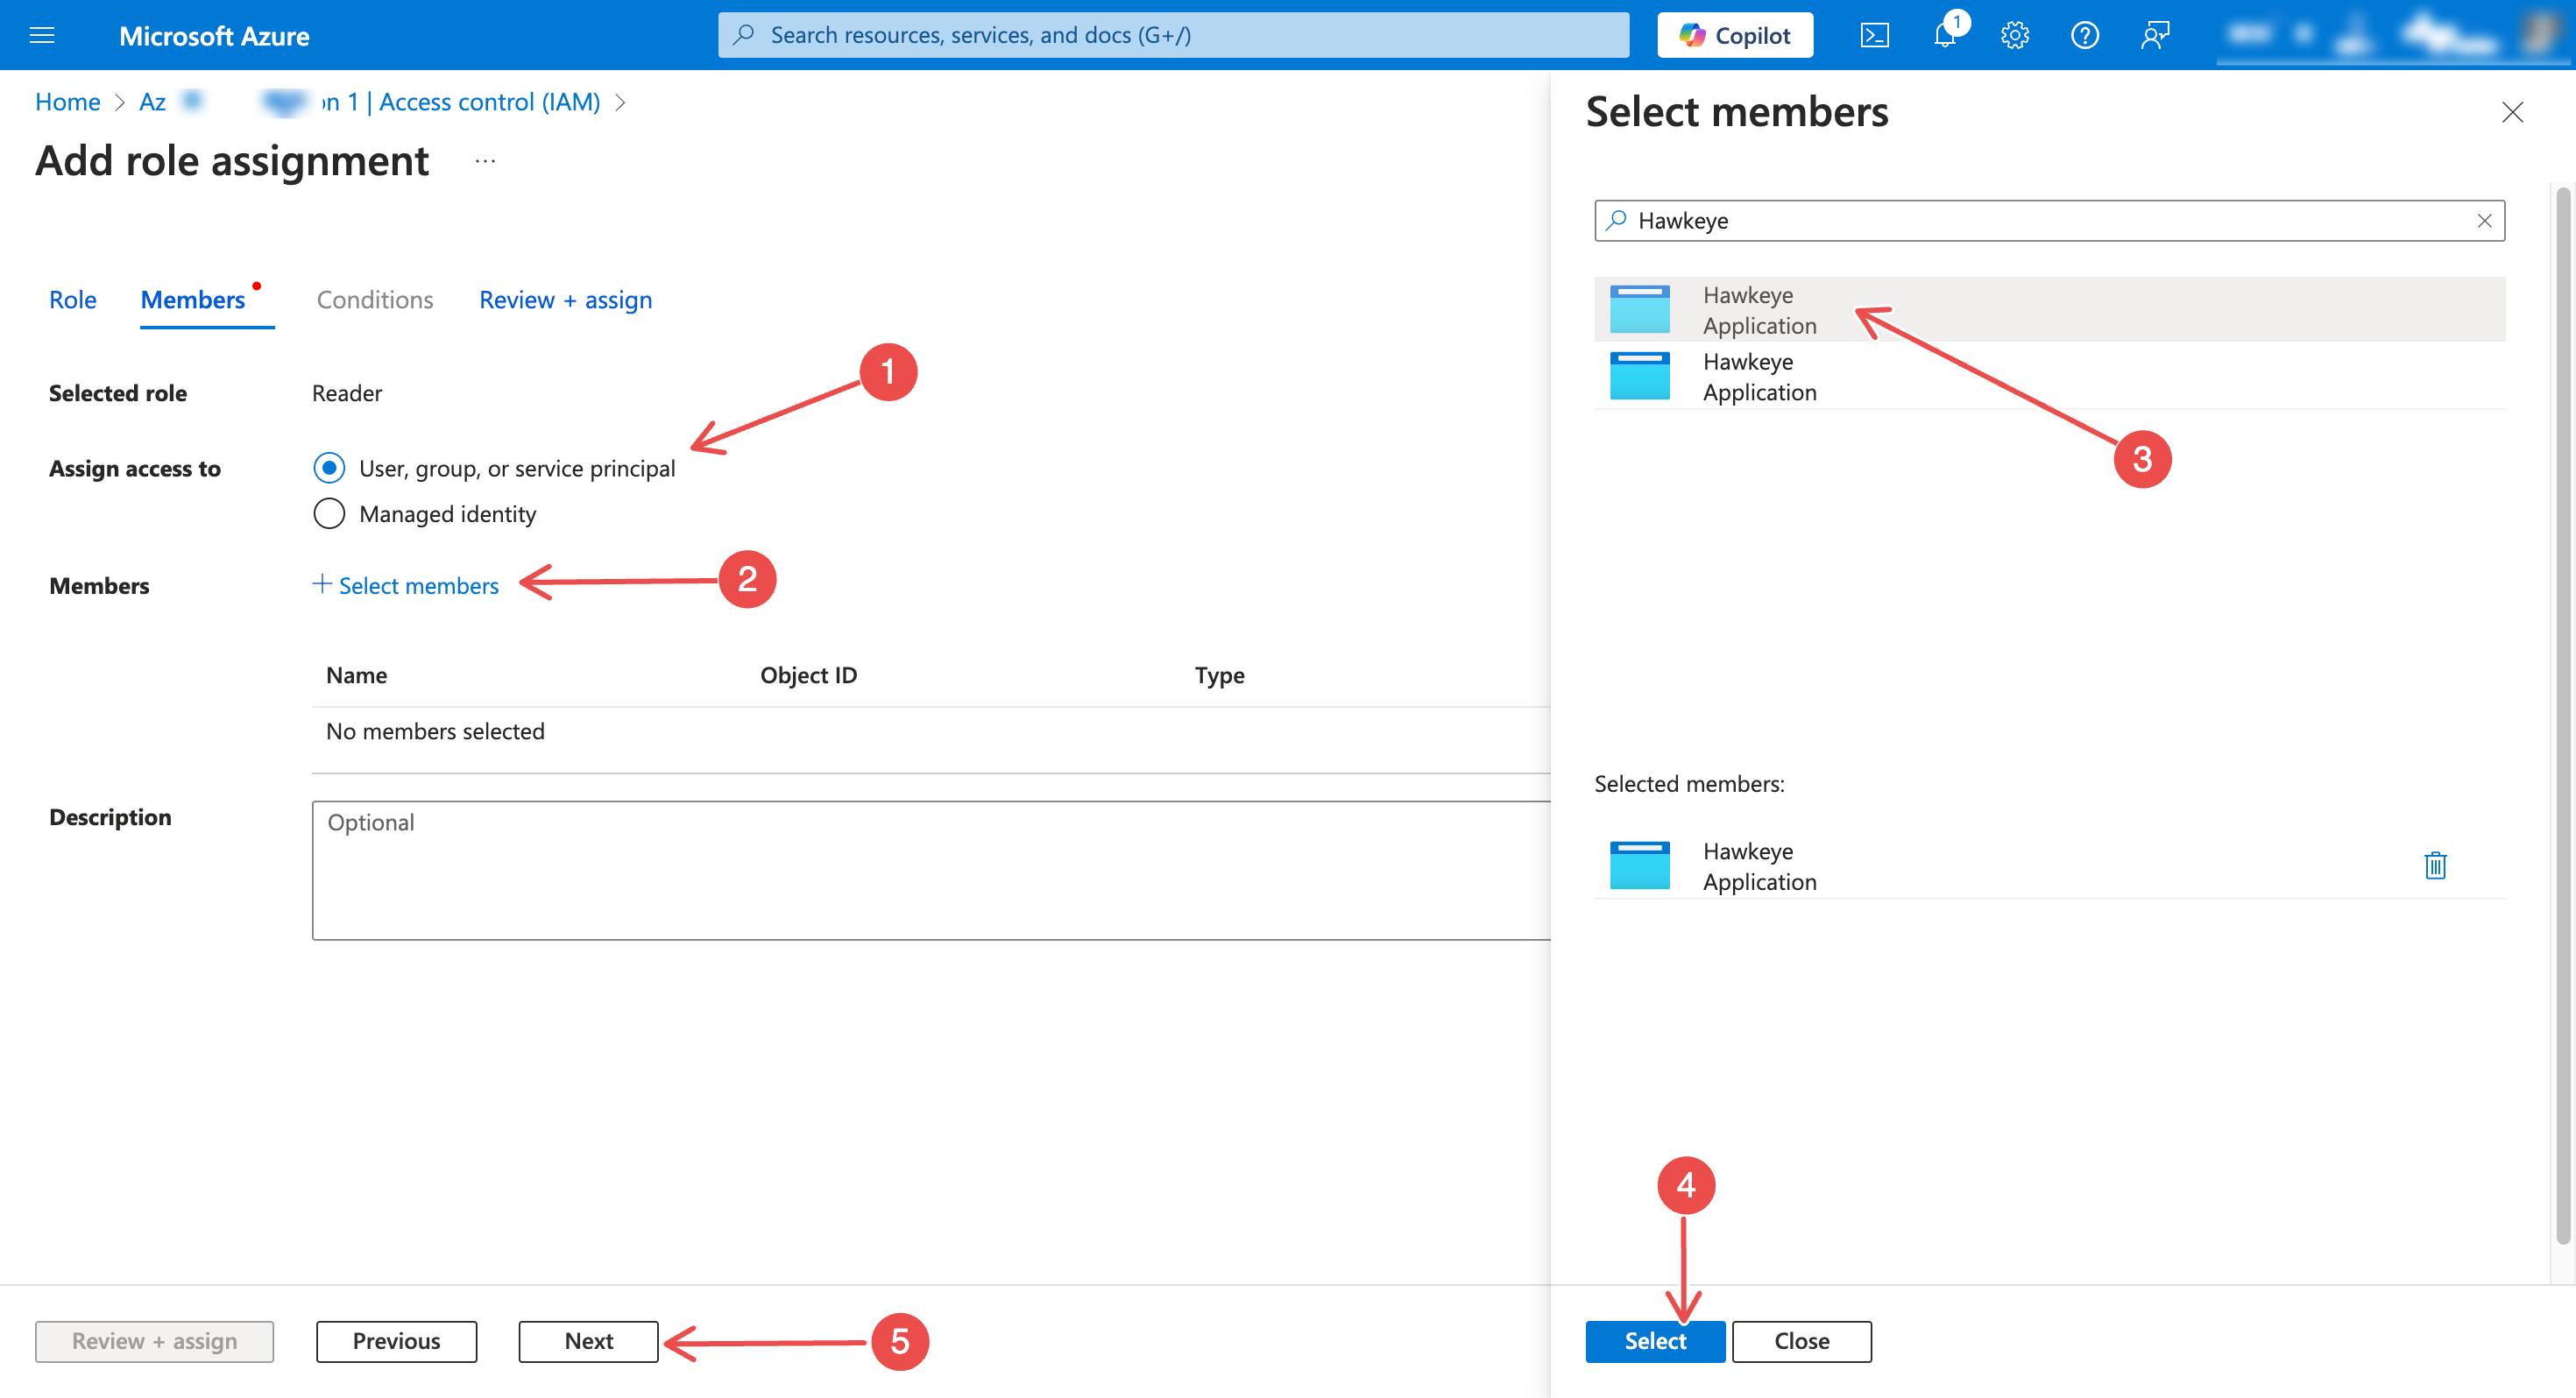The width and height of the screenshot is (2576, 1398).
Task: Pick the second Hawkeye Application result
Action: pos(1758,377)
